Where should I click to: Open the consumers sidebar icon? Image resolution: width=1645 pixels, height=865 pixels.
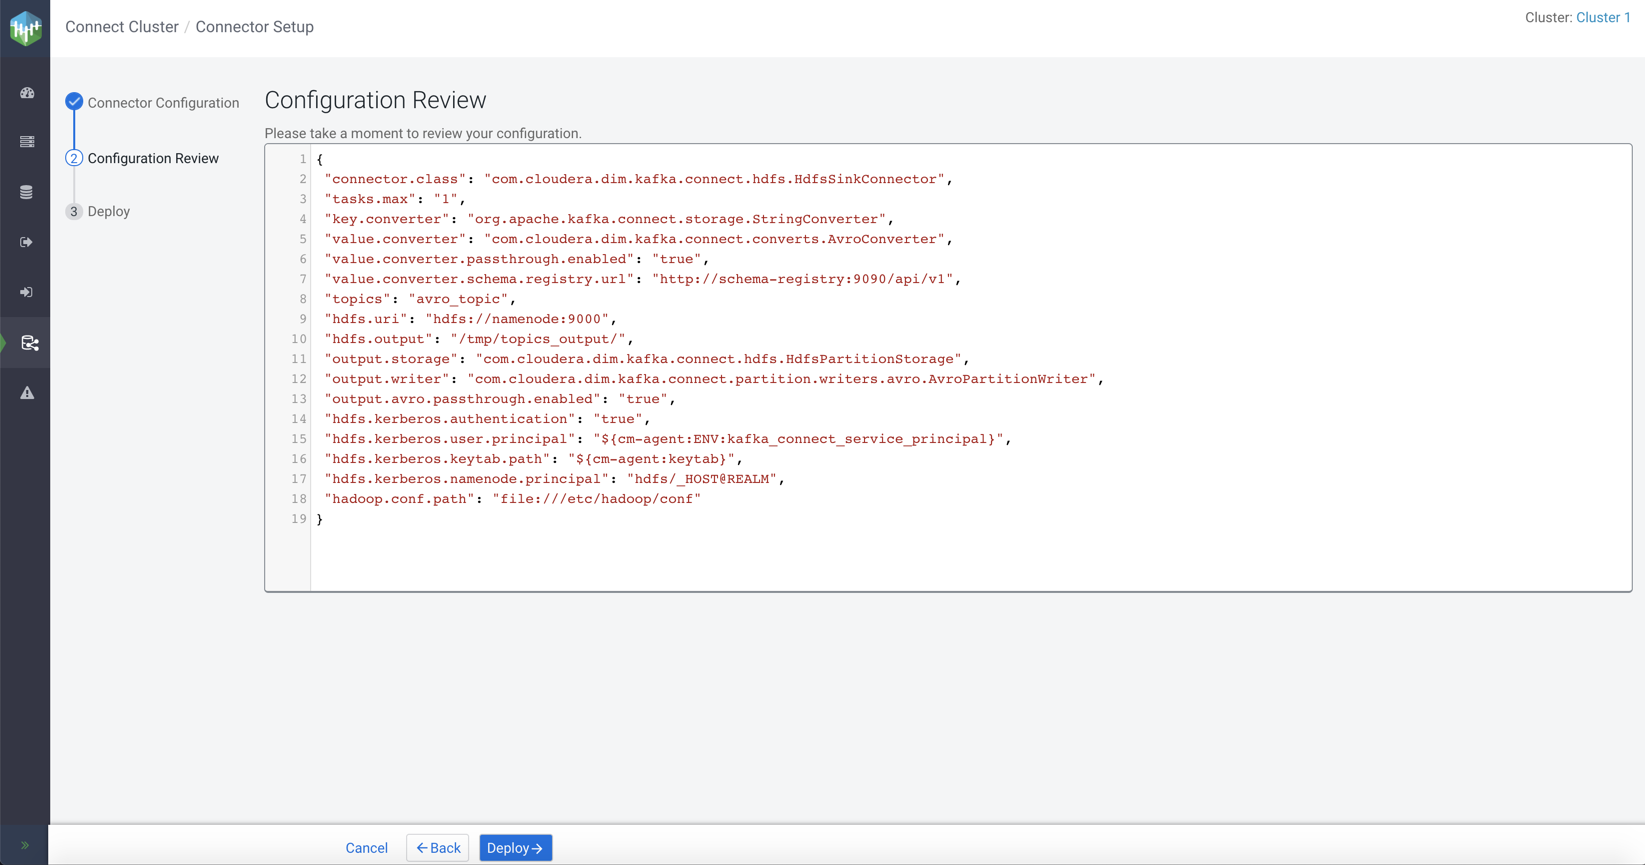coord(27,292)
